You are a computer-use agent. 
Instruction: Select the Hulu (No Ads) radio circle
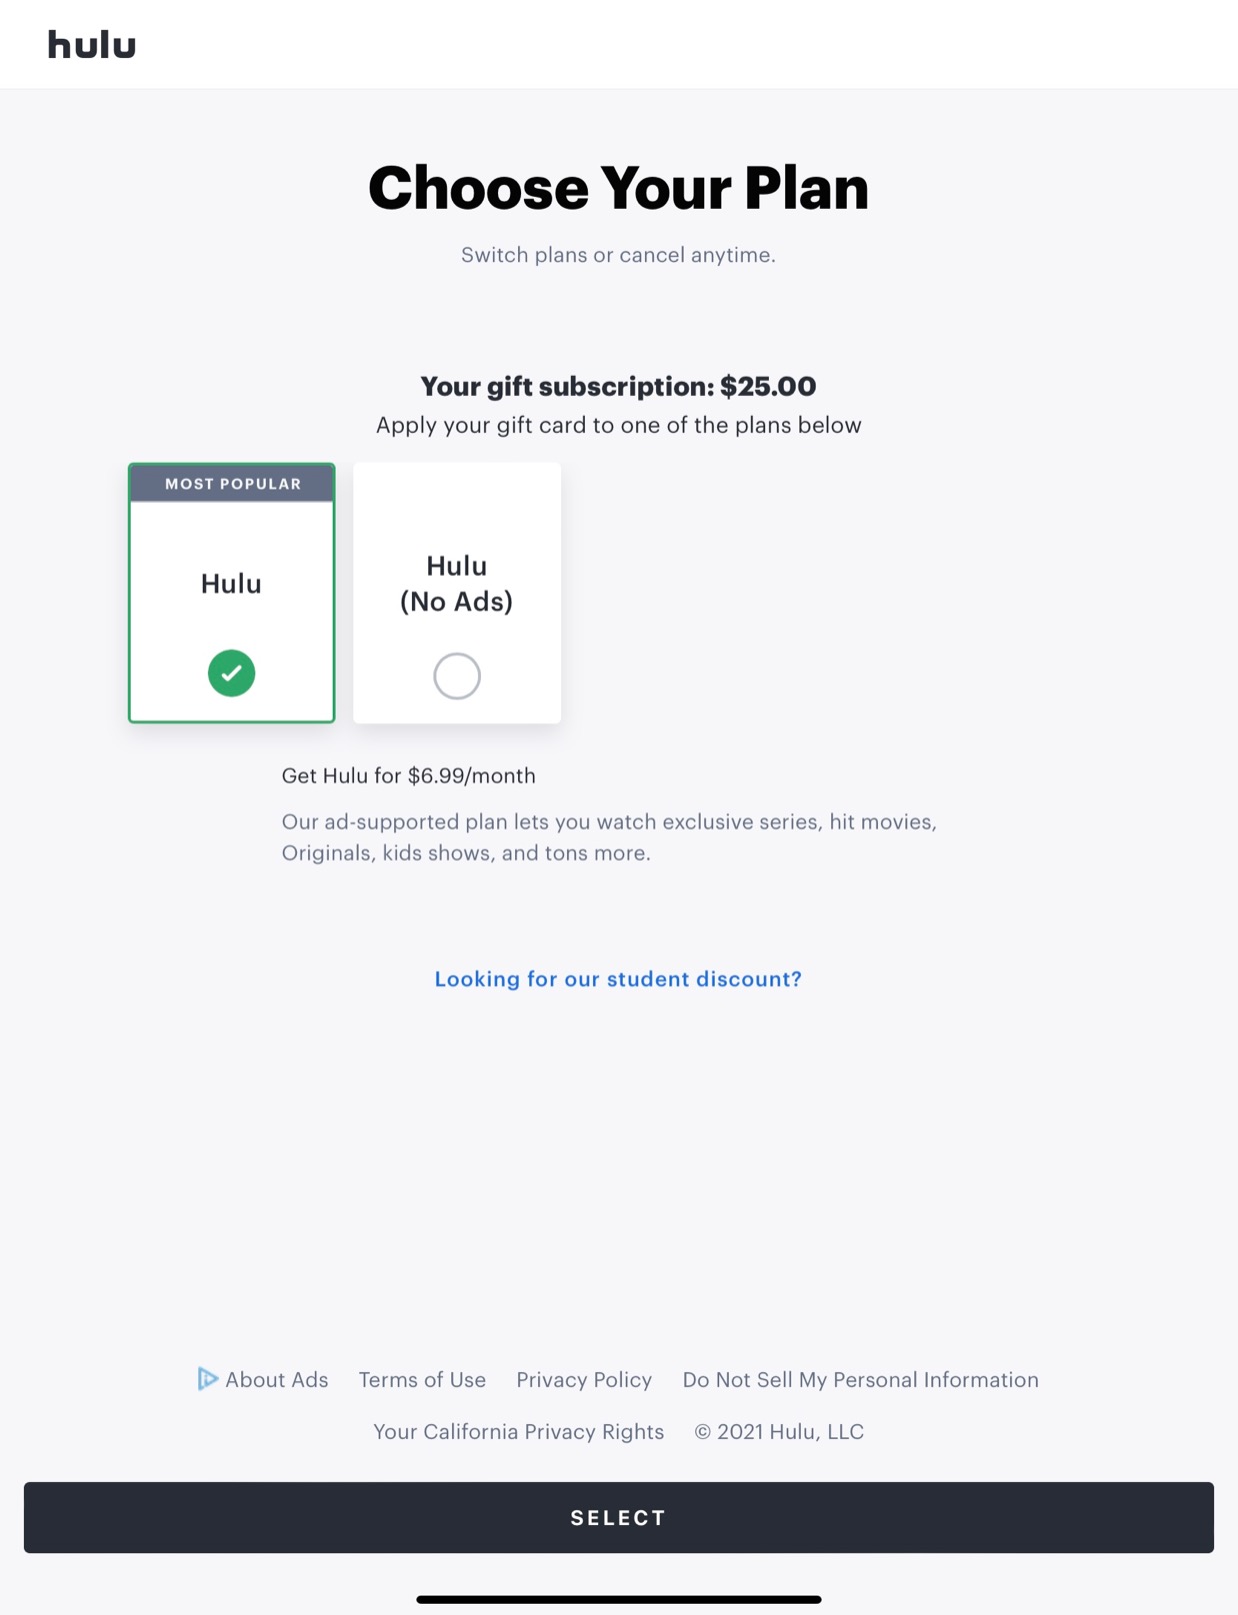click(x=456, y=675)
